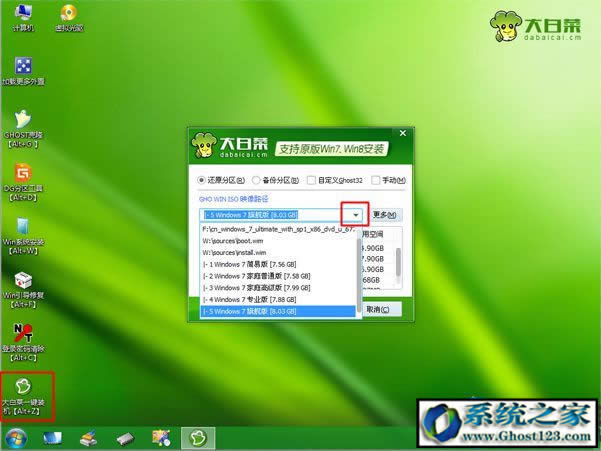Launch DG partition tool (Alt+D) icon
Image resolution: width=601 pixels, height=451 pixels.
[x=23, y=182]
